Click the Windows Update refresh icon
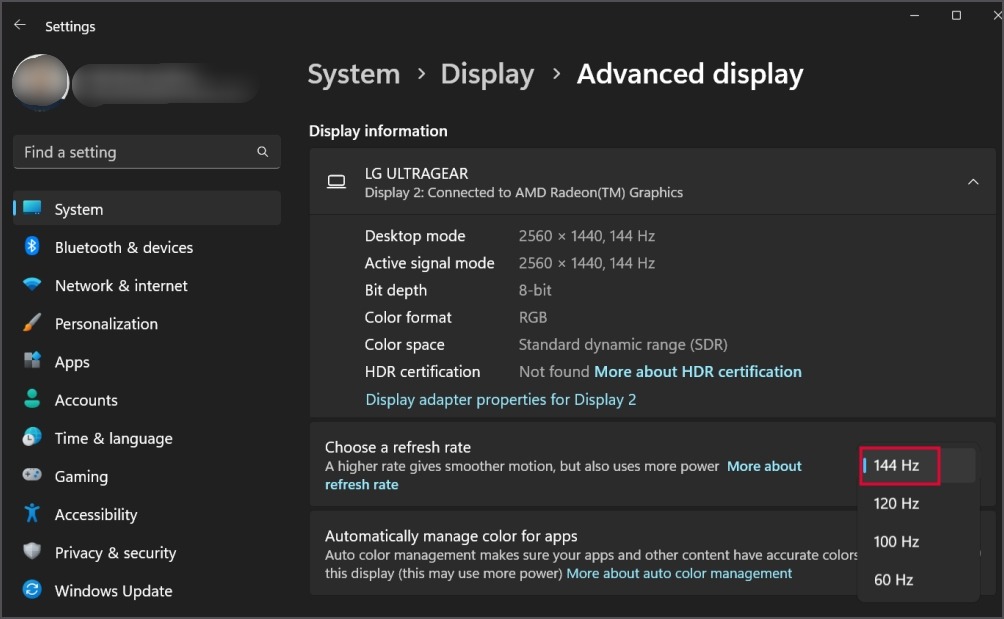Viewport: 1004px width, 619px height. point(32,590)
